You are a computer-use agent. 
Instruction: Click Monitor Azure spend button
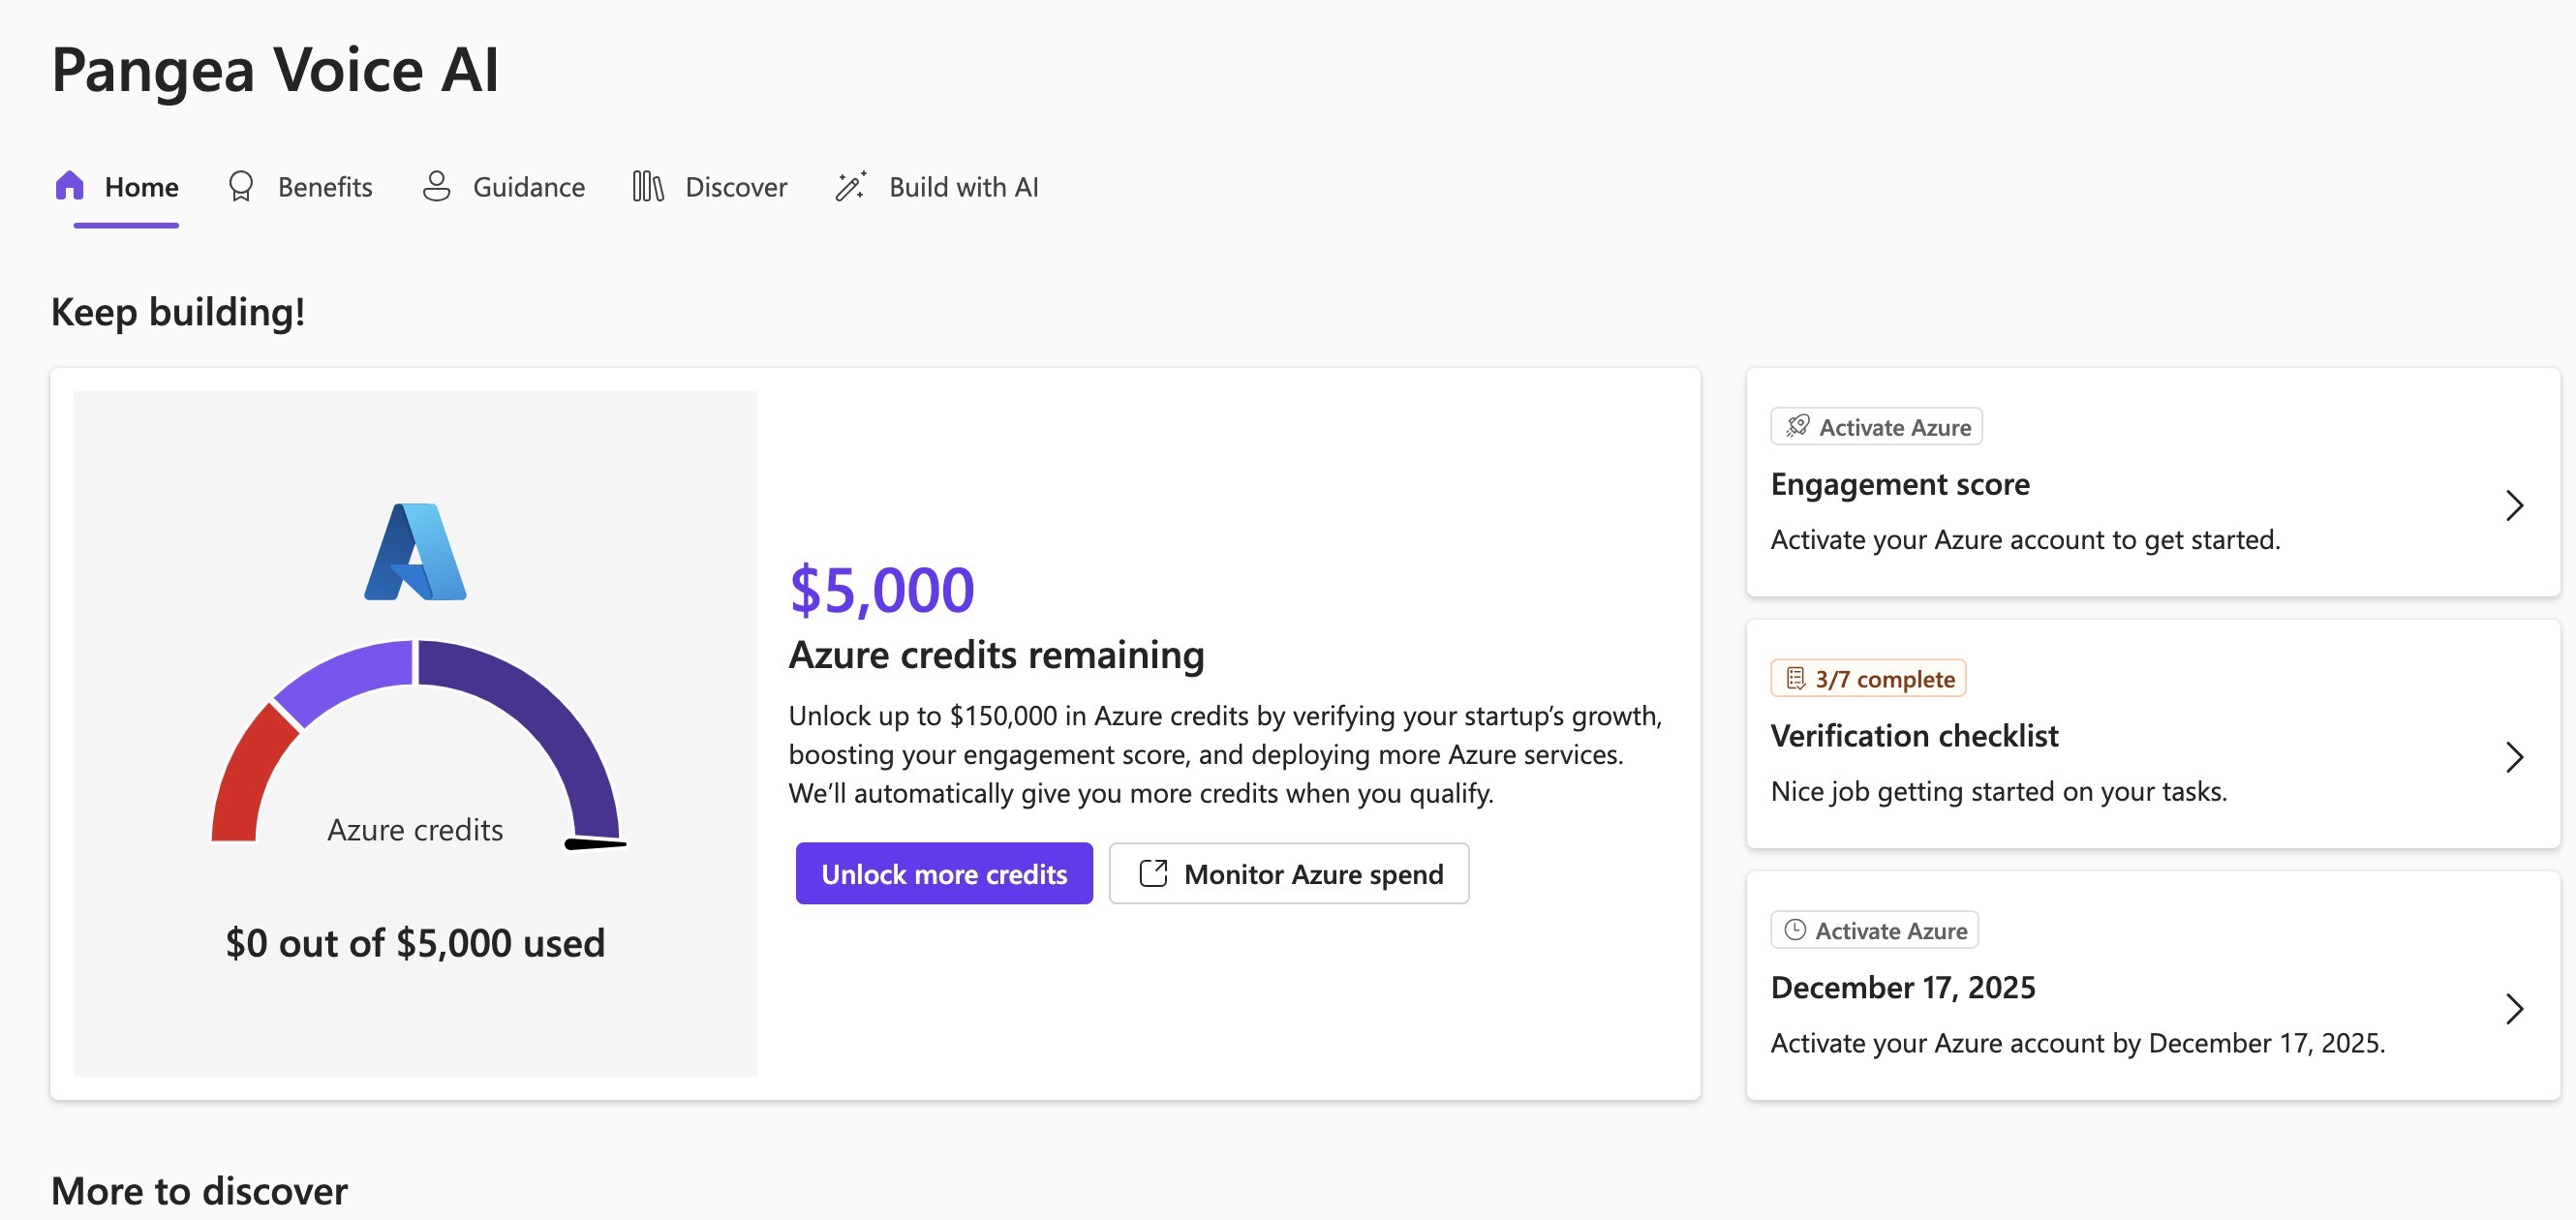(x=1289, y=874)
